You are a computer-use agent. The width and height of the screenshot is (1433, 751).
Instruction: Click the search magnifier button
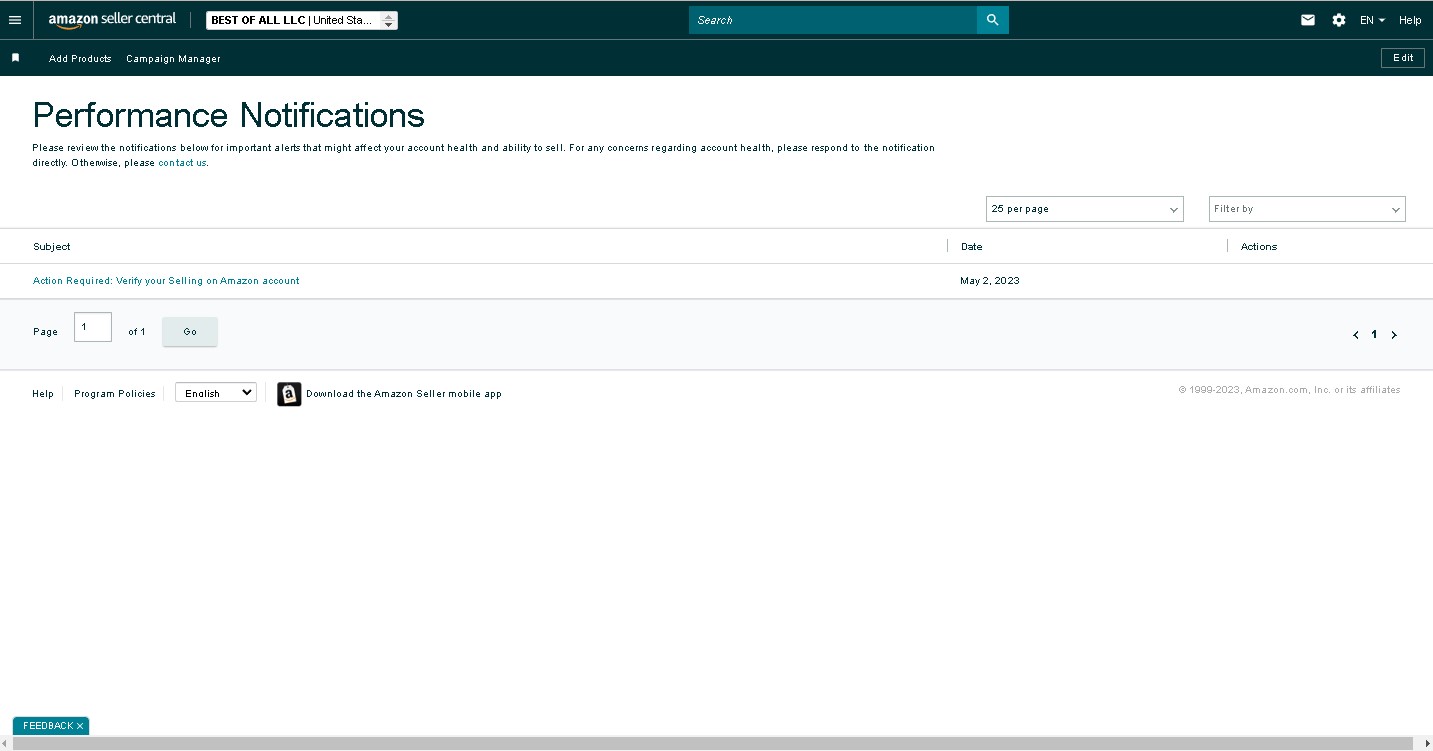(x=992, y=20)
